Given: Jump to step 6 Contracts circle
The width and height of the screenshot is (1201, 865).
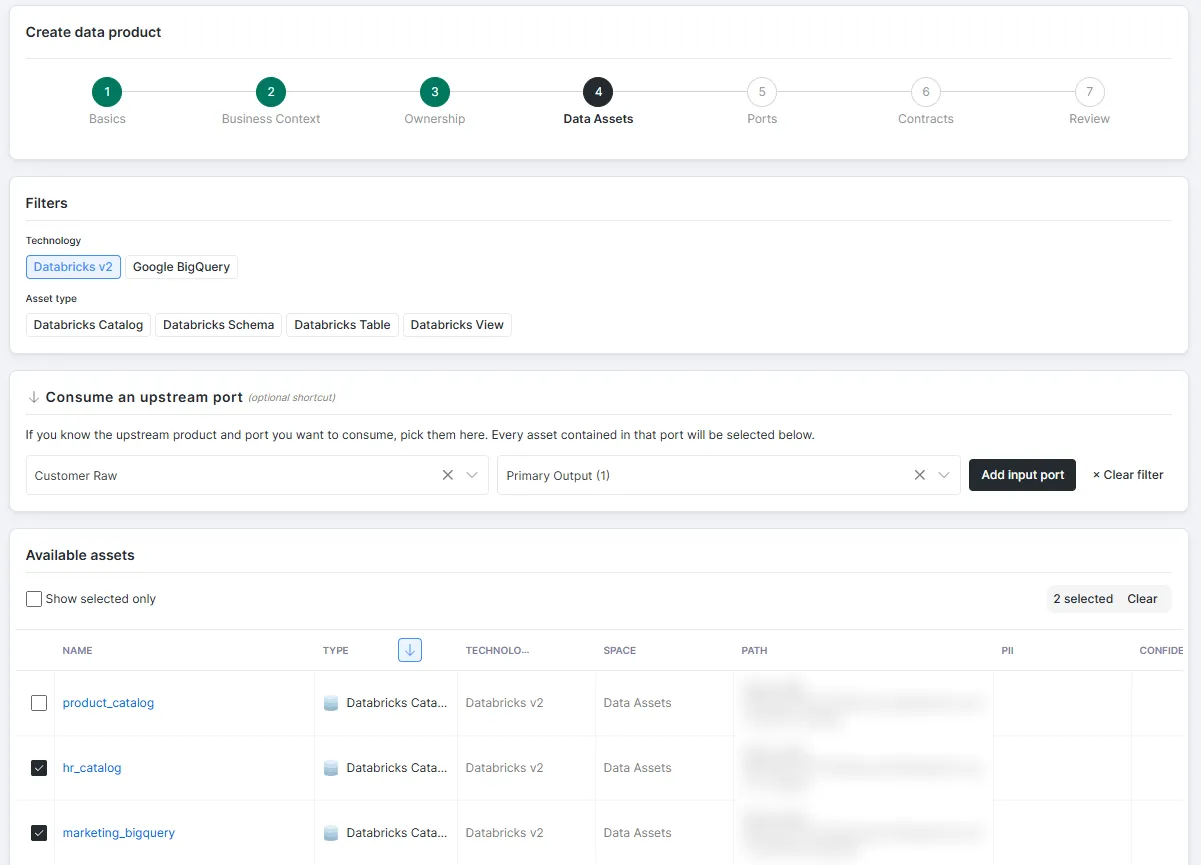Looking at the screenshot, I should tap(926, 92).
